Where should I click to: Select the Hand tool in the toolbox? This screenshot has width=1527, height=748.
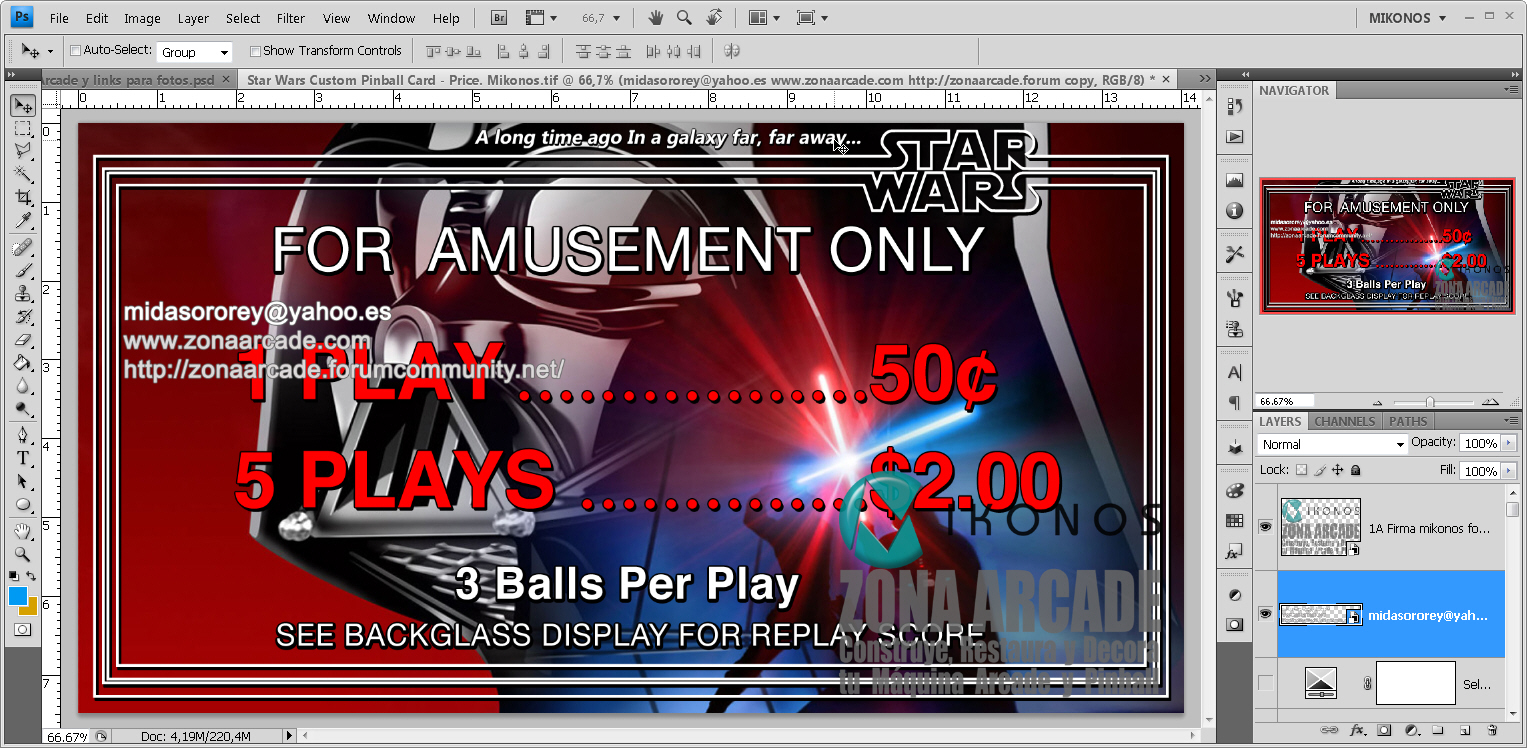coord(22,530)
